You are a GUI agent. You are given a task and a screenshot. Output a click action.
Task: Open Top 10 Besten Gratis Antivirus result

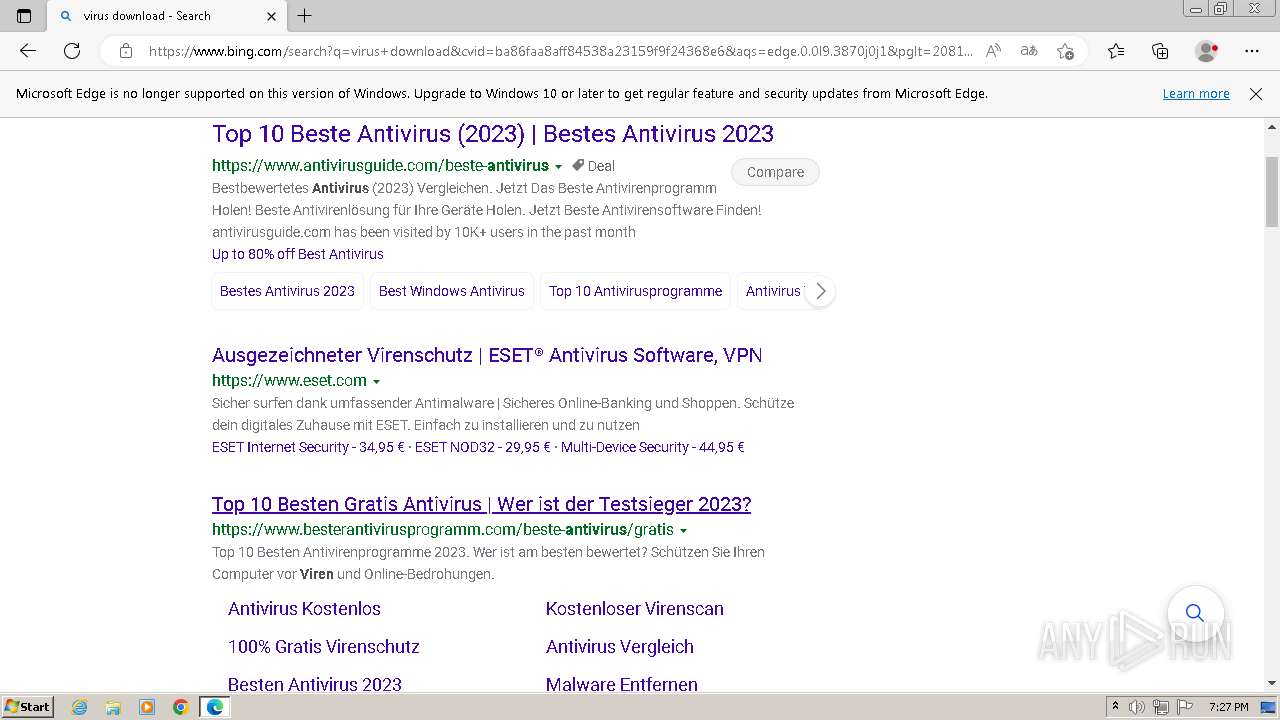coord(481,504)
